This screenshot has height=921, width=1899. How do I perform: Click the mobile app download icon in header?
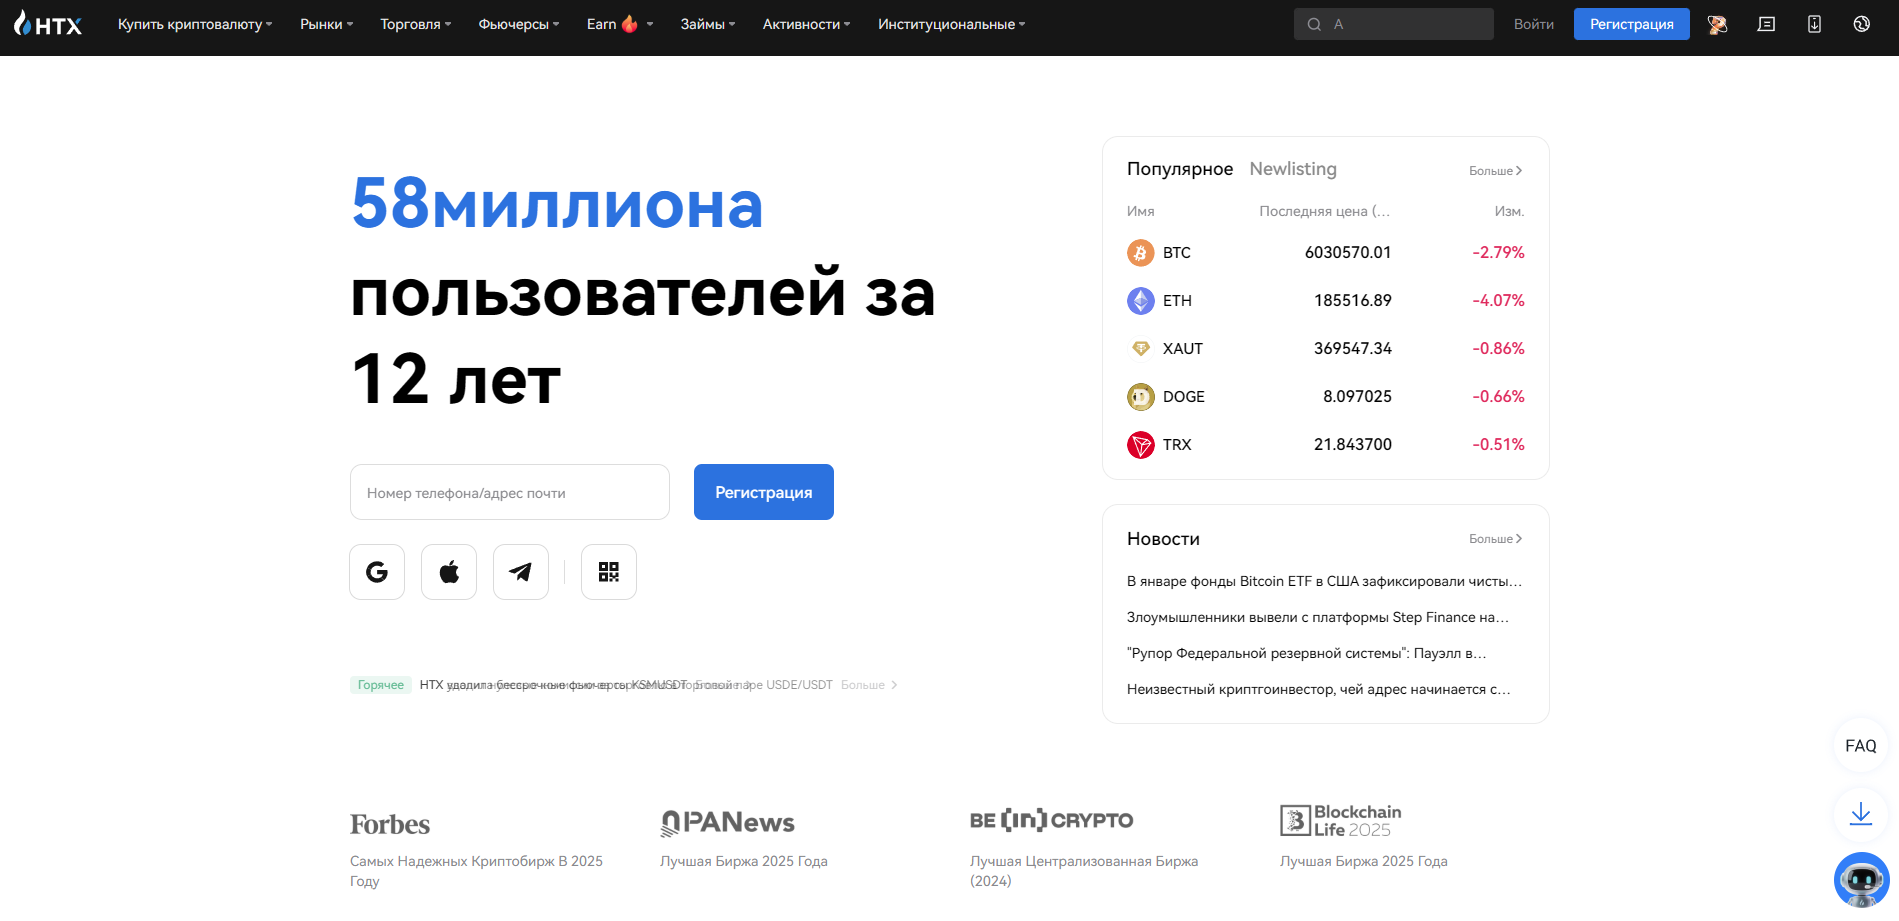point(1814,24)
